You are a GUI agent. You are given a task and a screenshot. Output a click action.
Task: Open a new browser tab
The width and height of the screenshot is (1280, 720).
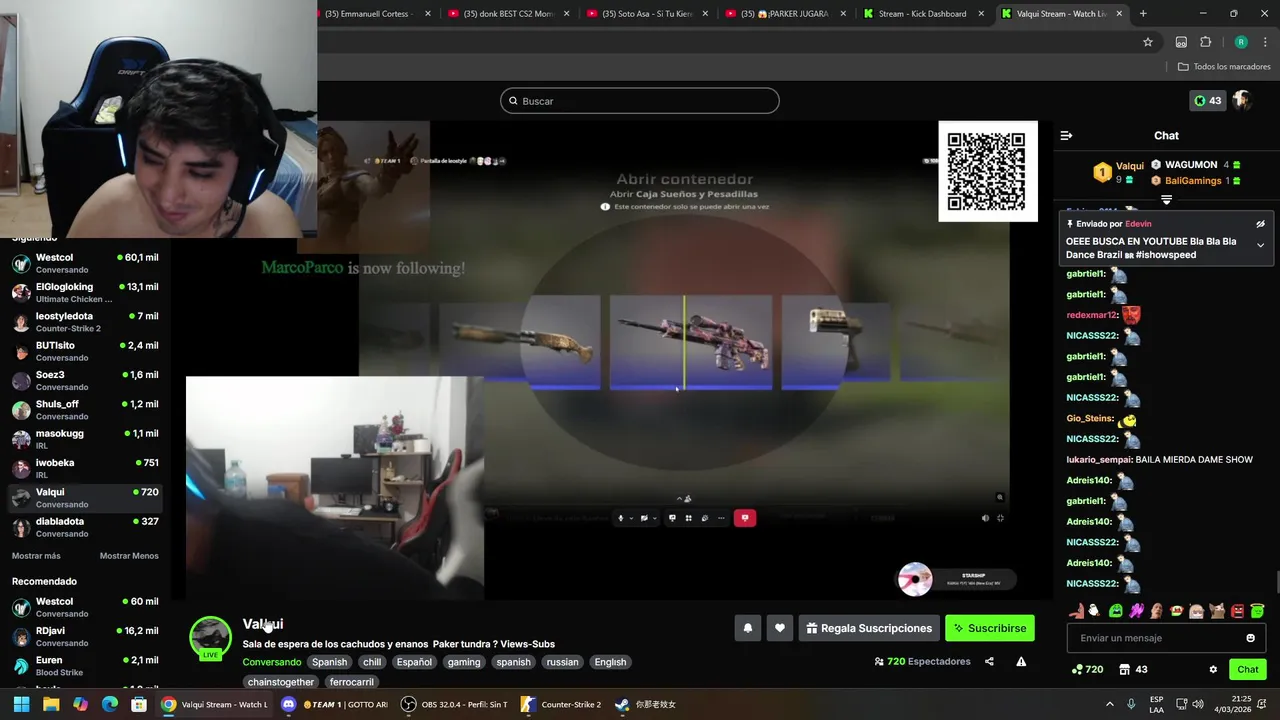(1143, 14)
